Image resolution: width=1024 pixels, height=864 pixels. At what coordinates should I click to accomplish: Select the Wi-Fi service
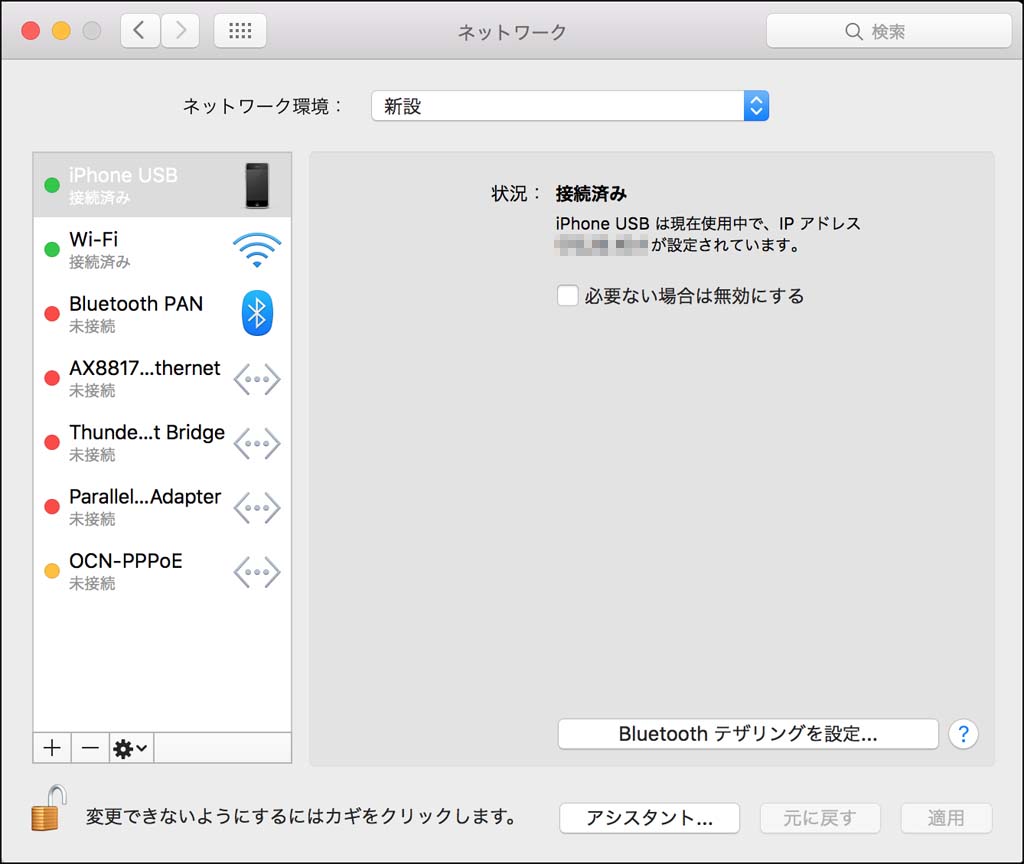point(162,249)
